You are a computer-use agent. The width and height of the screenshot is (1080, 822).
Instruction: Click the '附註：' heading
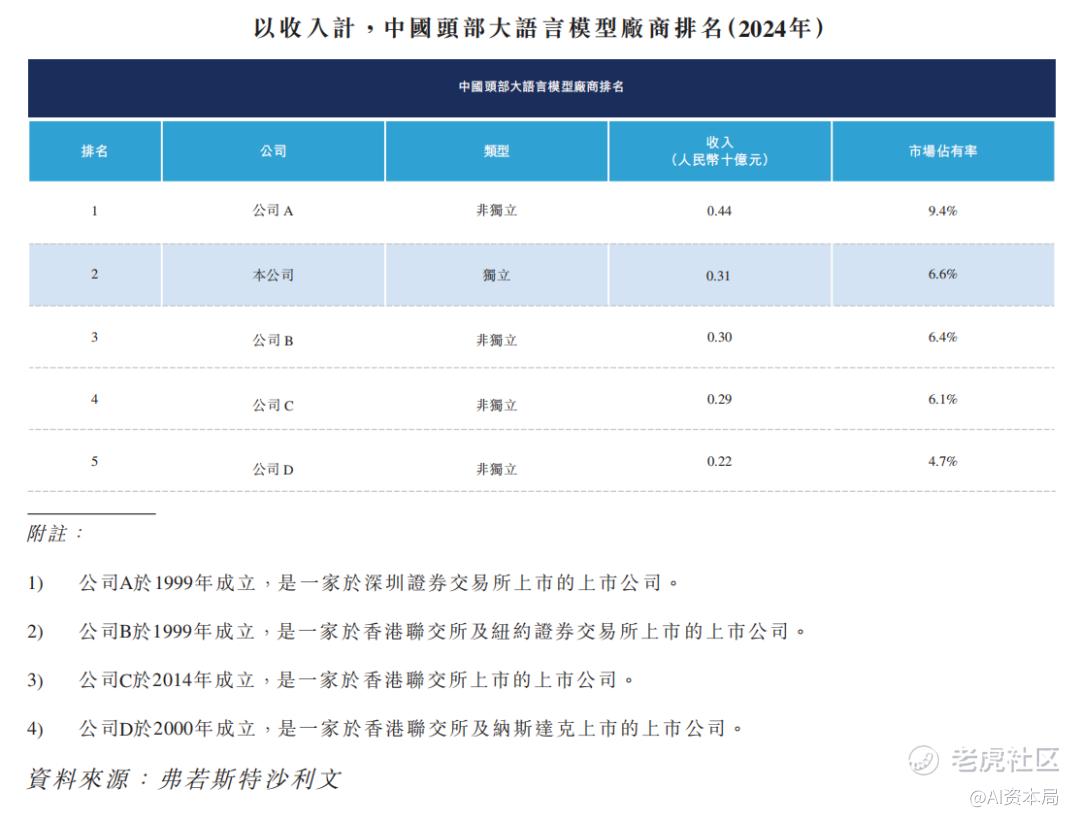[55, 533]
